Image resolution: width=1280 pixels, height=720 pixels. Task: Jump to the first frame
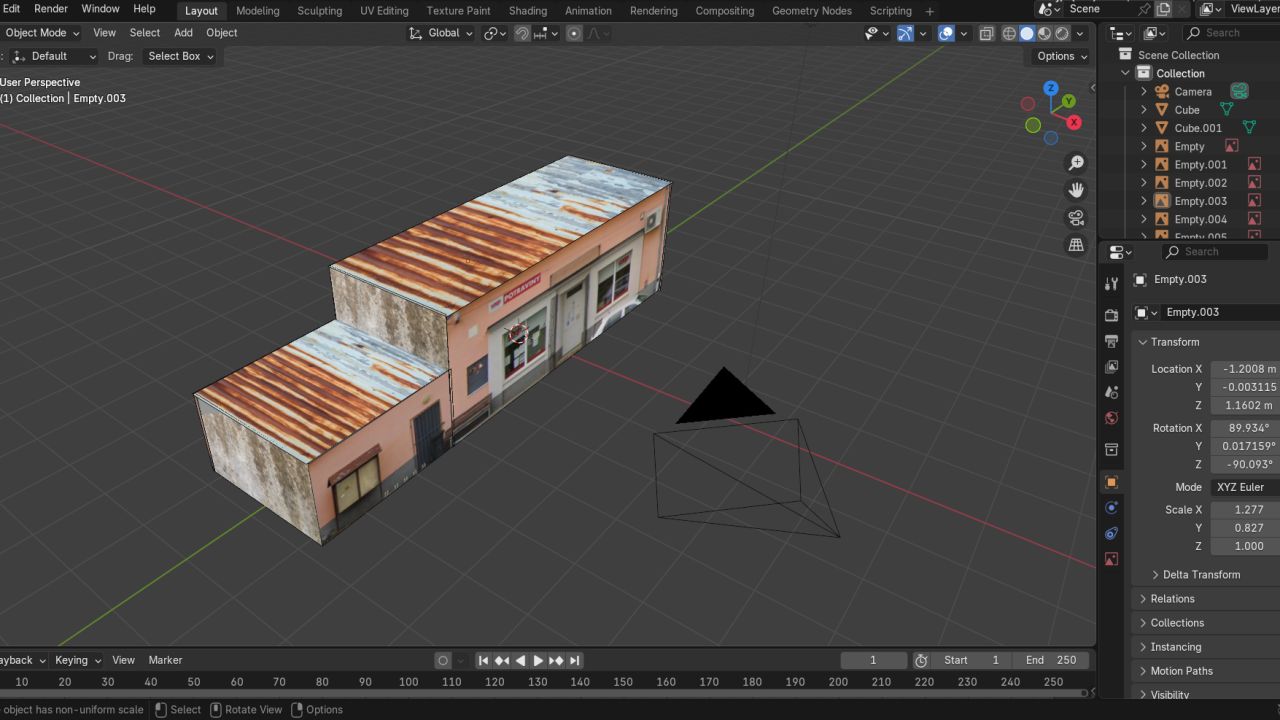tap(484, 660)
